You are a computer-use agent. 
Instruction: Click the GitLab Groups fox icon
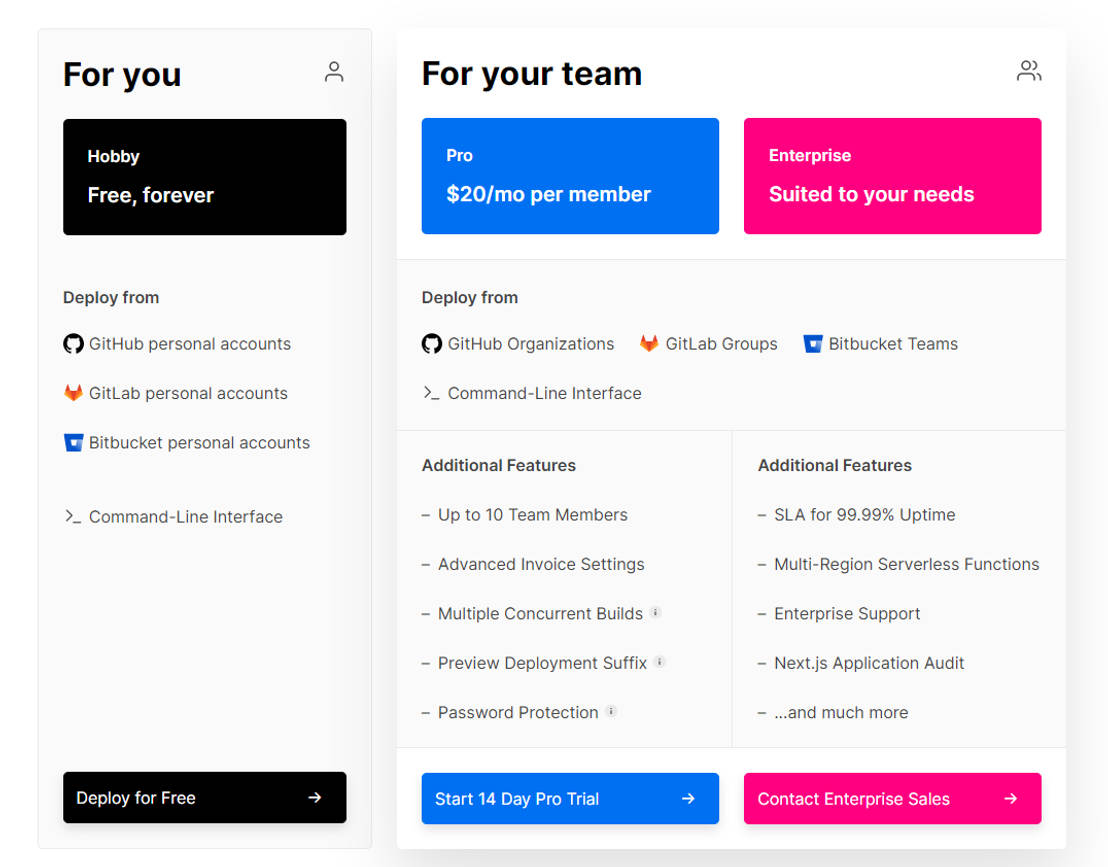[649, 344]
